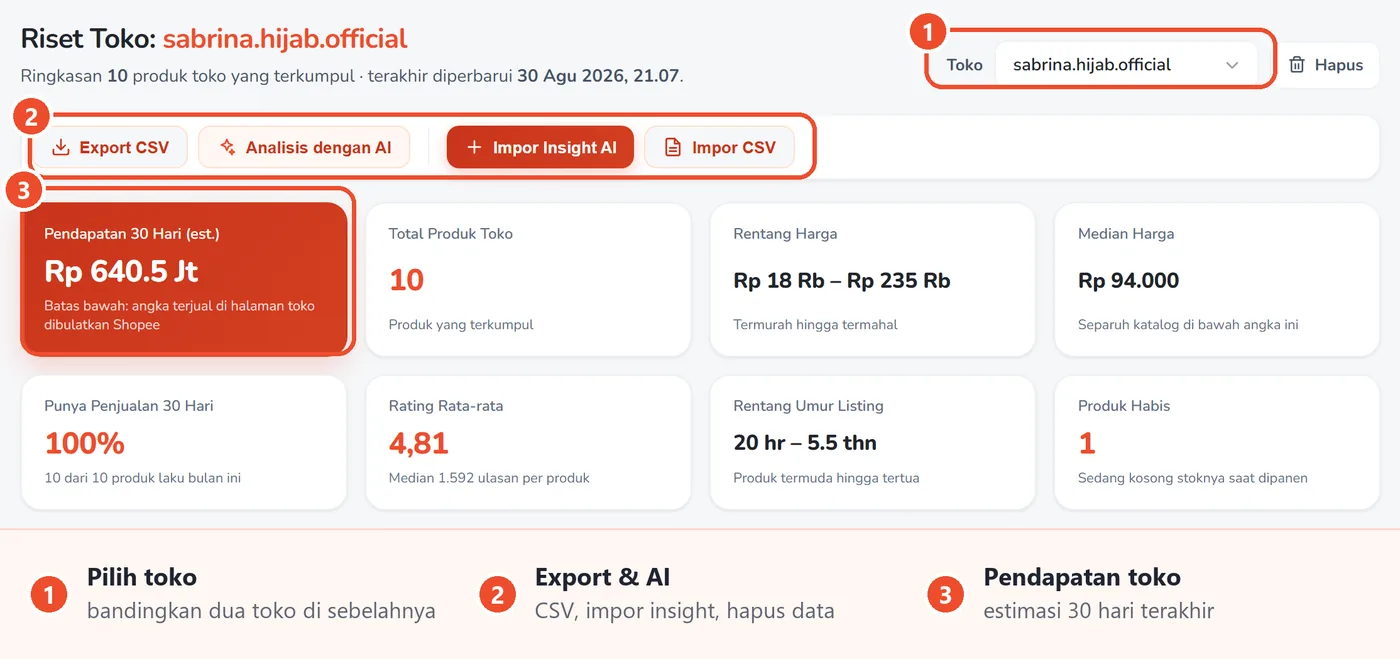Open the Pendapatan 30 Hari revenue card
The image size is (1400, 659).
(x=184, y=279)
